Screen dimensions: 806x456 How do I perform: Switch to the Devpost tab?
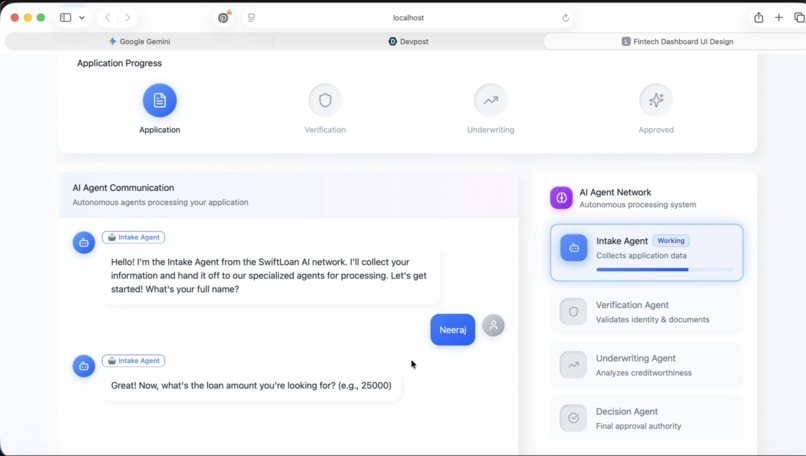tap(409, 42)
